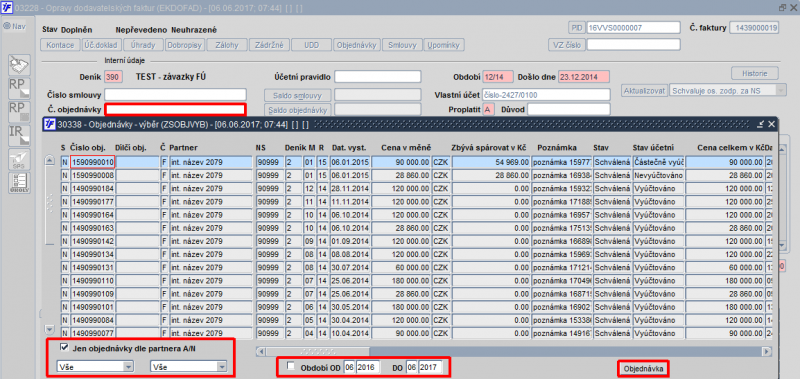Expand the first Vše dropdown
Screen dimensions: 800x379
pyautogui.click(x=95, y=366)
